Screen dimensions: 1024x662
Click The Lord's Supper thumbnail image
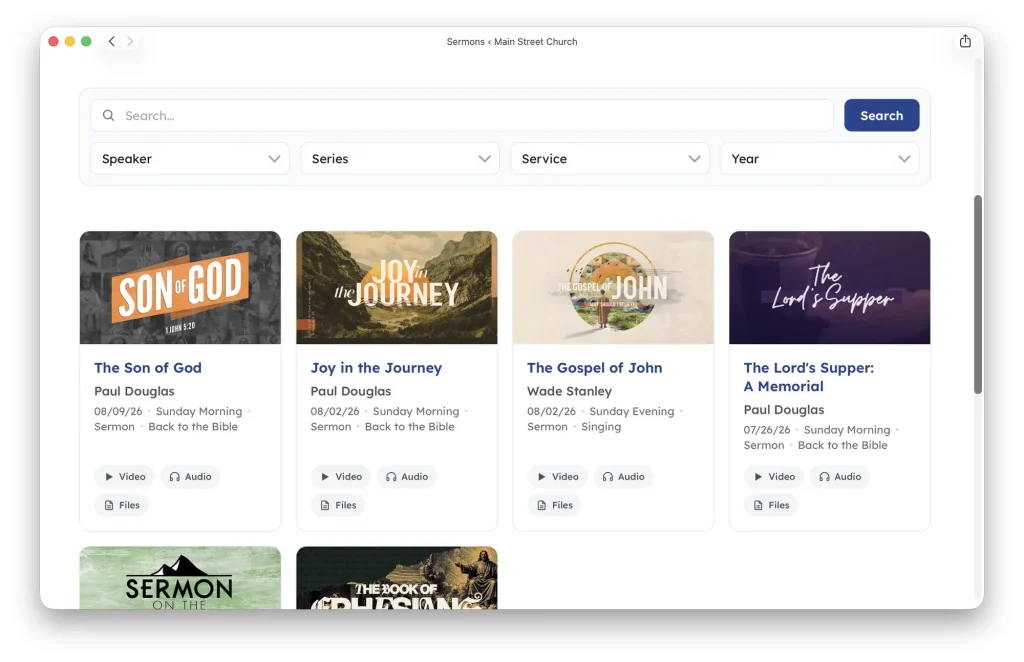point(829,287)
